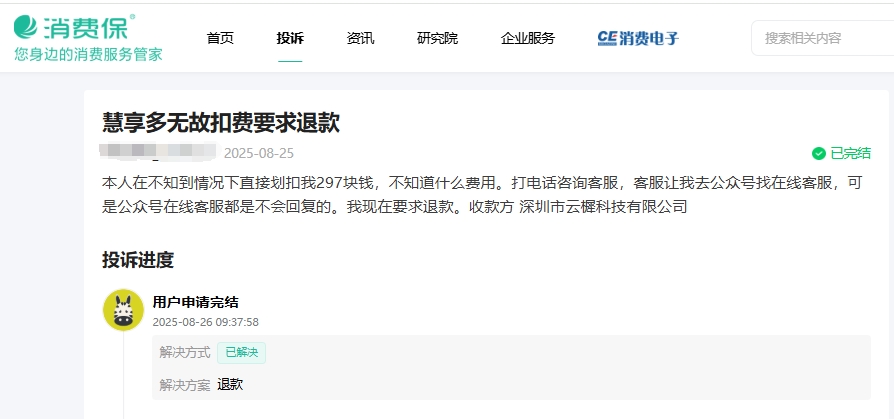Focus the 搜索相关内容 search box
This screenshot has width=894, height=419.
pyautogui.click(x=822, y=38)
